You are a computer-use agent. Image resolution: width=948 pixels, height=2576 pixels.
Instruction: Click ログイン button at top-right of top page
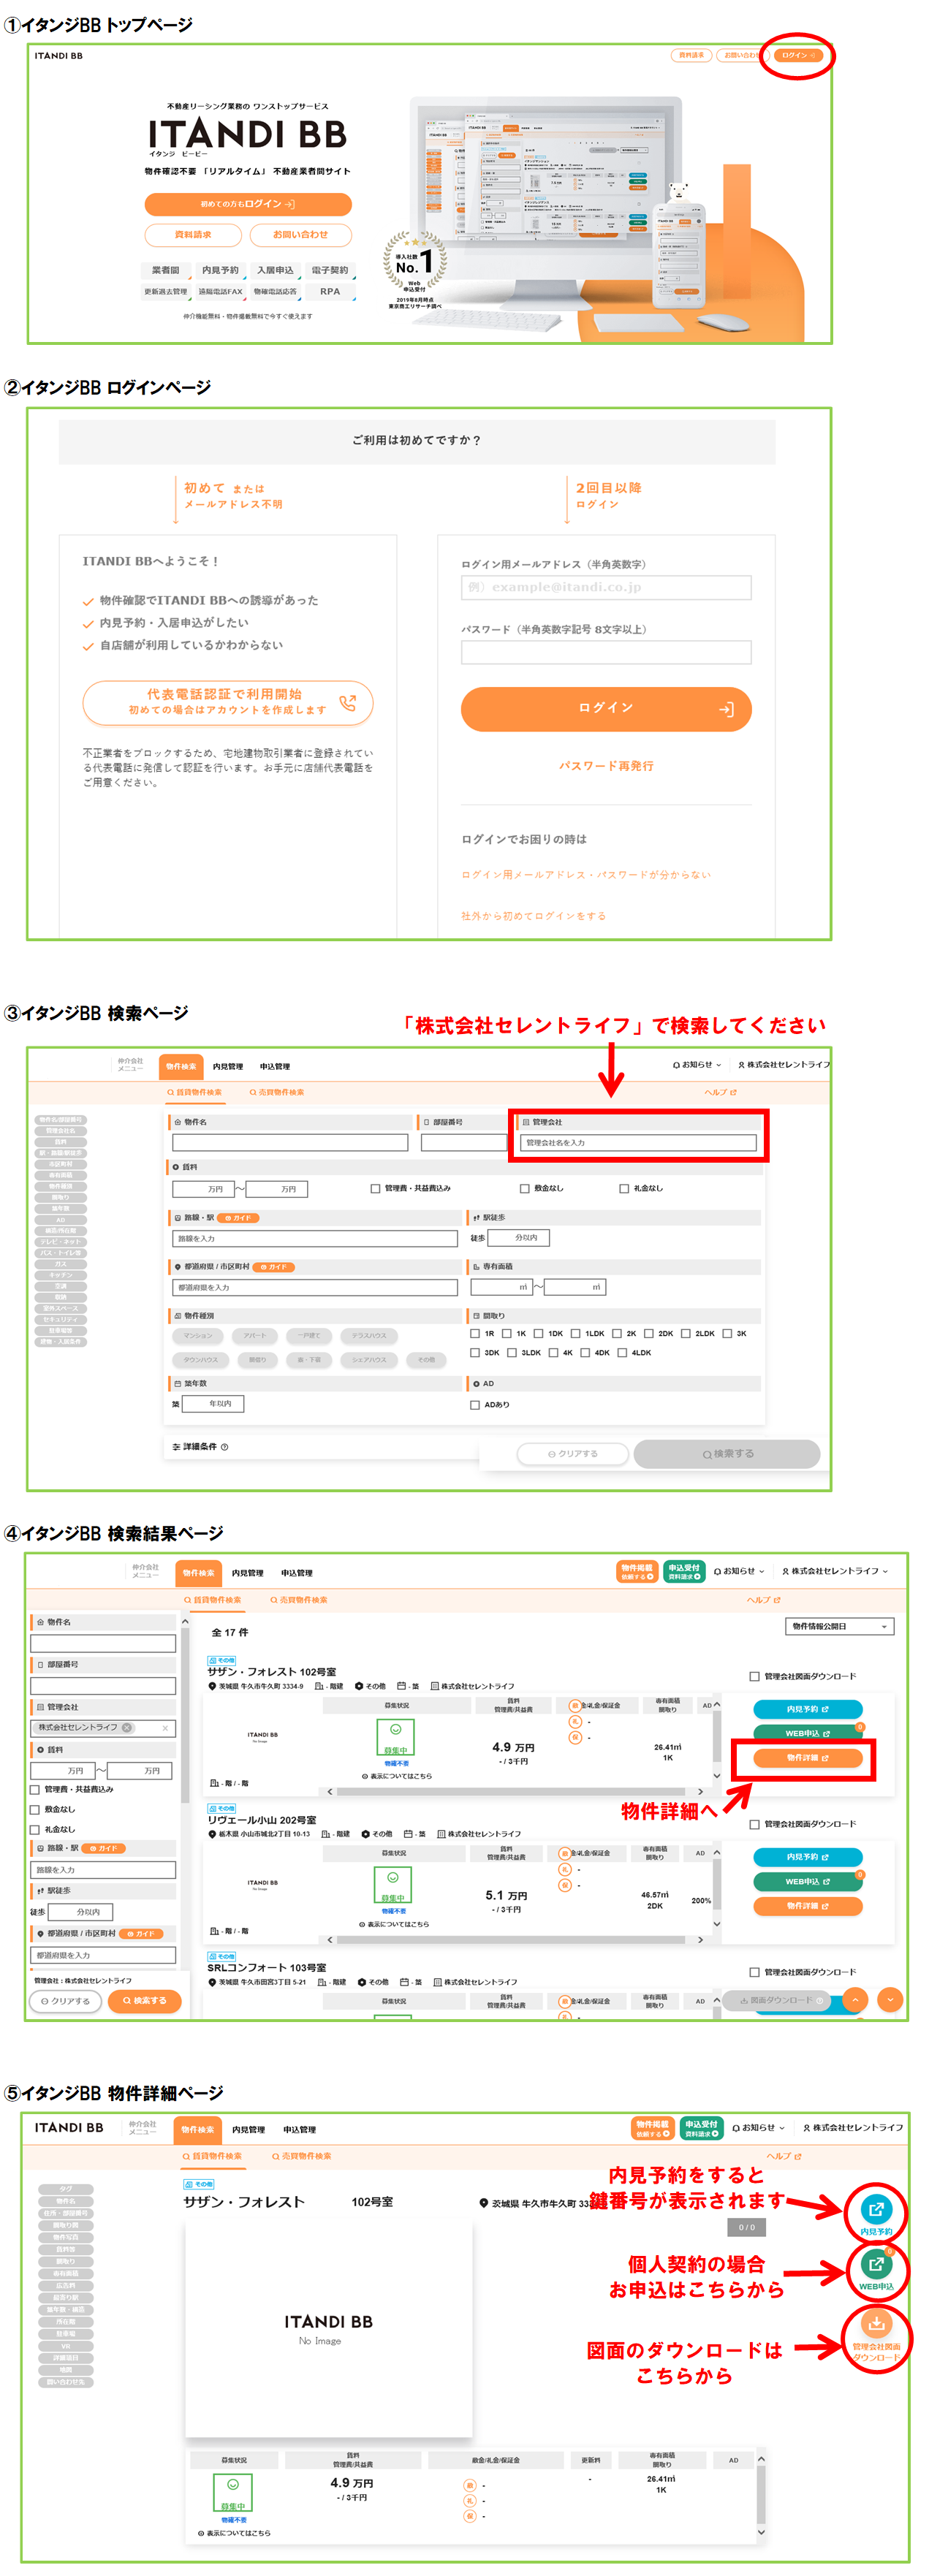[798, 55]
